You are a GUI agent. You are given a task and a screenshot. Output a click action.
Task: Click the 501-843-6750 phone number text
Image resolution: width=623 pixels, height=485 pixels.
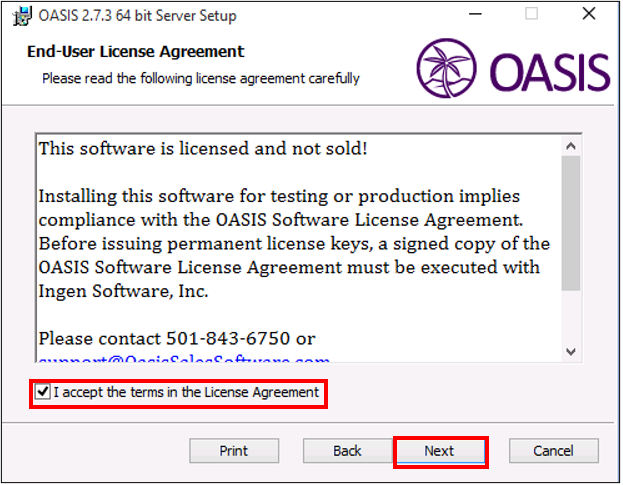[228, 338]
